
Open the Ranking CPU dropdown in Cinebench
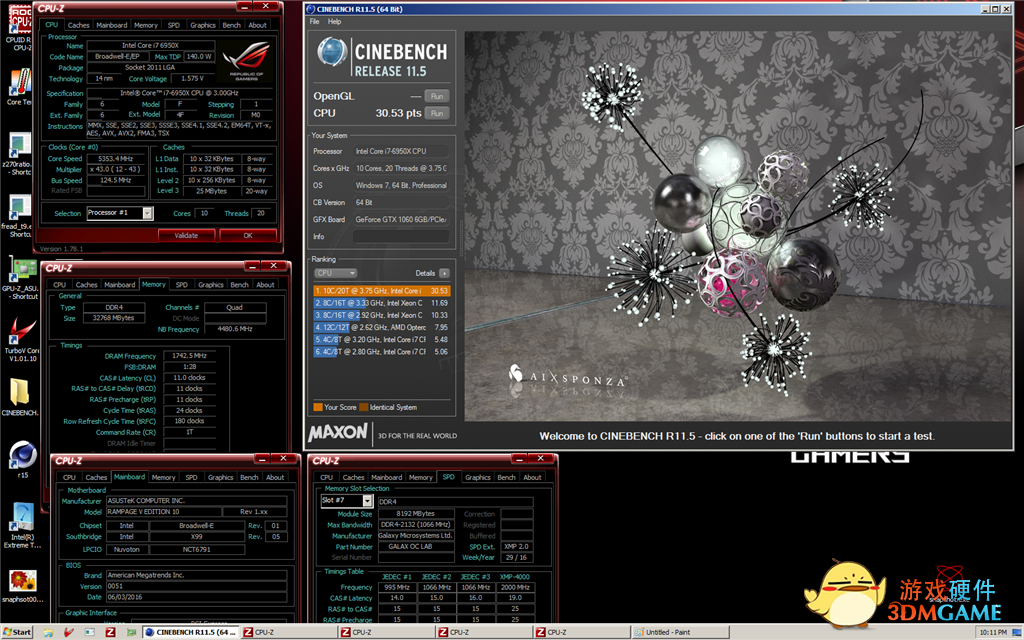[x=335, y=273]
